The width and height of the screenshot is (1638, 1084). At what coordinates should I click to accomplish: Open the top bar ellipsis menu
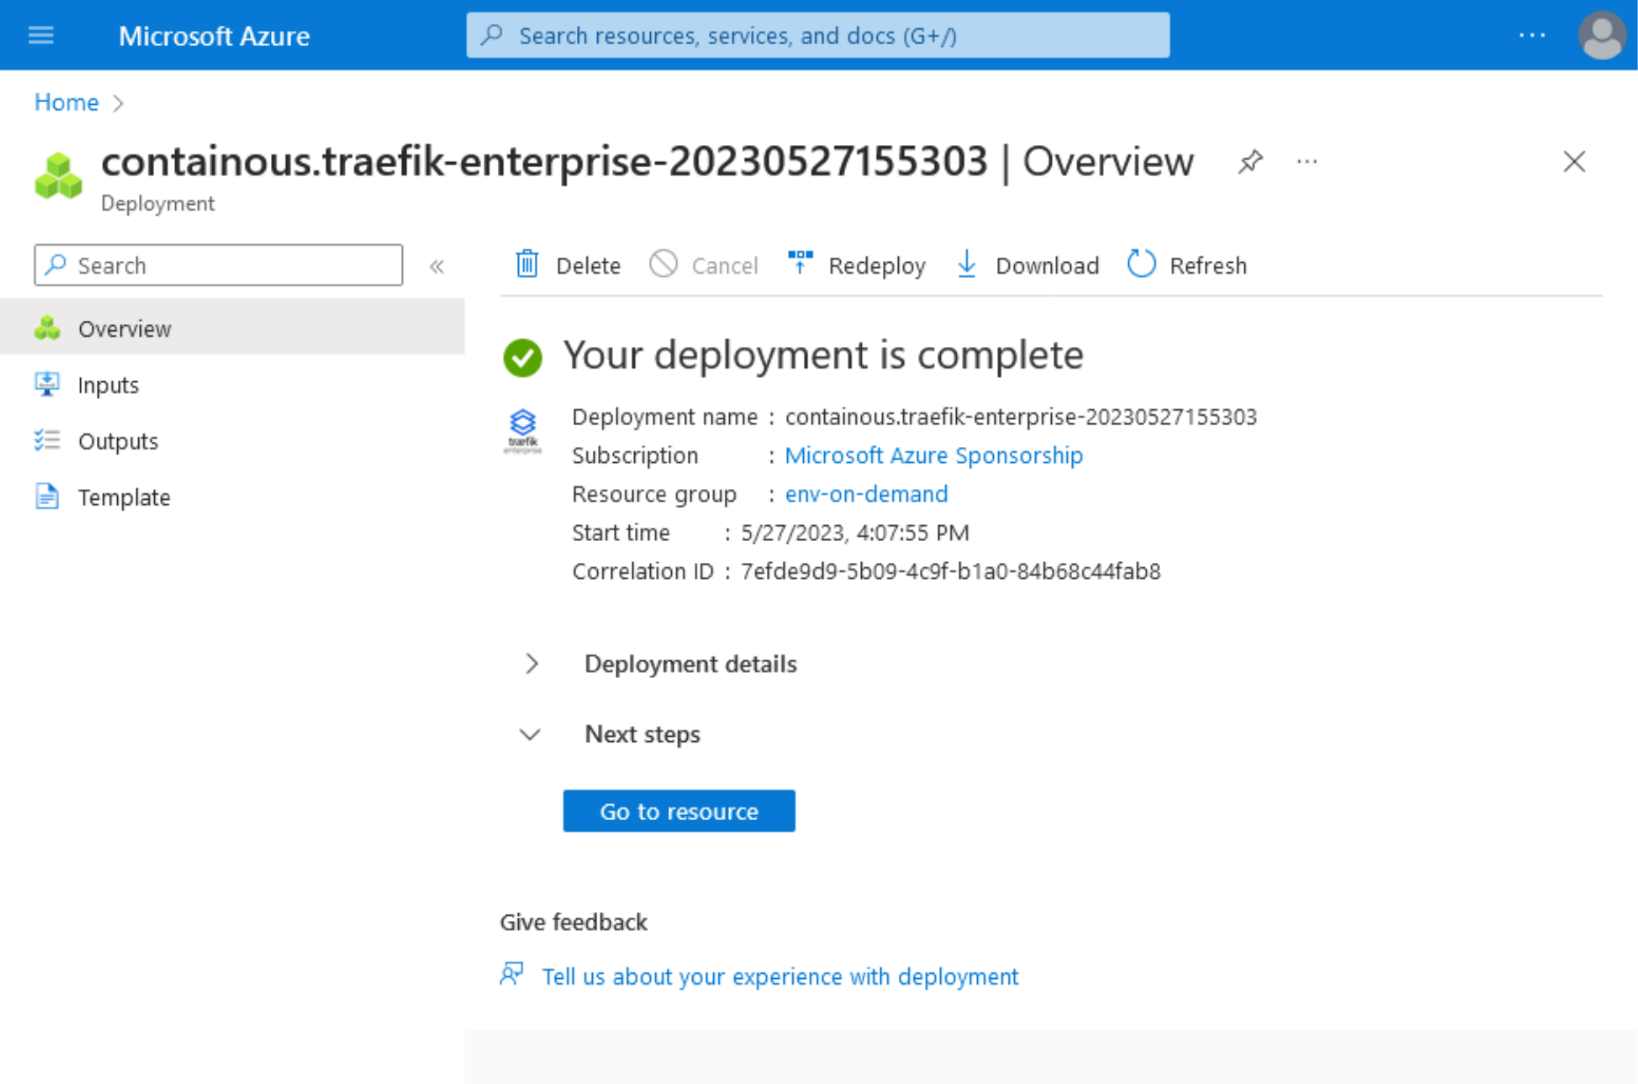[x=1532, y=35]
